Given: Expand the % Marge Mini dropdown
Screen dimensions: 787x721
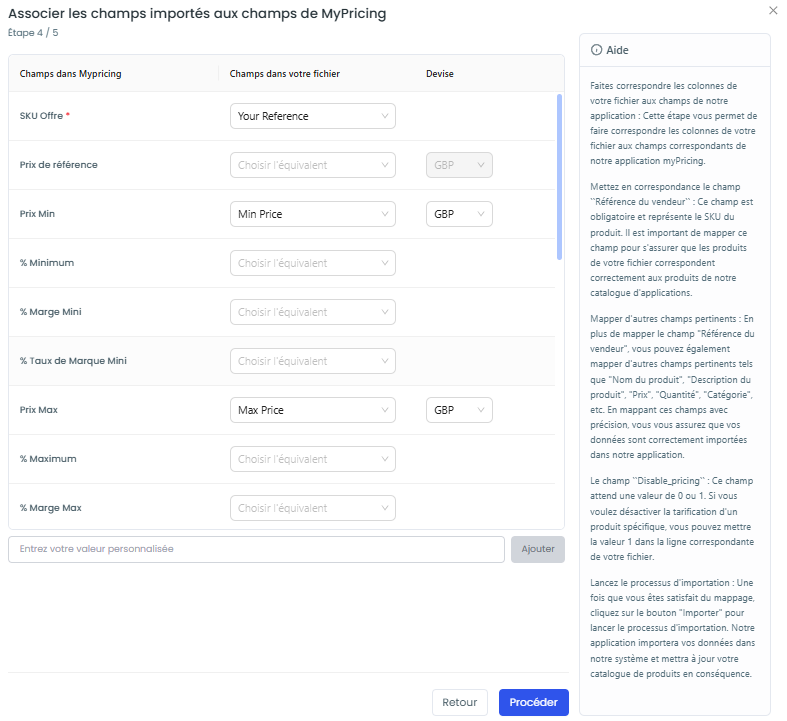Looking at the screenshot, I should [x=312, y=312].
